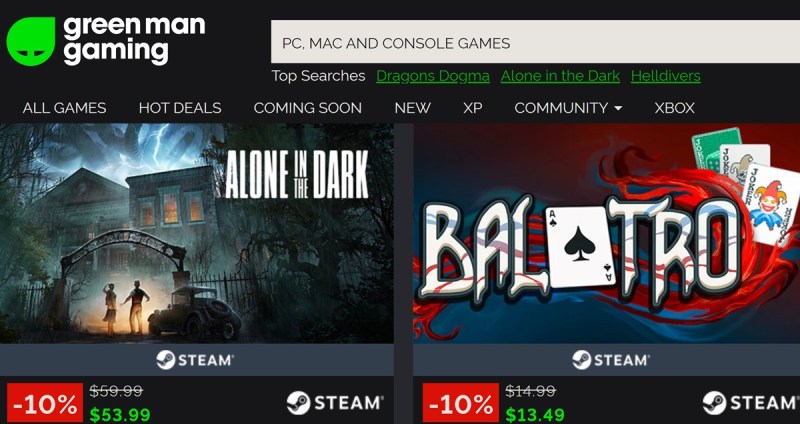Image resolution: width=800 pixels, height=424 pixels.
Task: Open the Balatro game banner image
Action: 607,233
